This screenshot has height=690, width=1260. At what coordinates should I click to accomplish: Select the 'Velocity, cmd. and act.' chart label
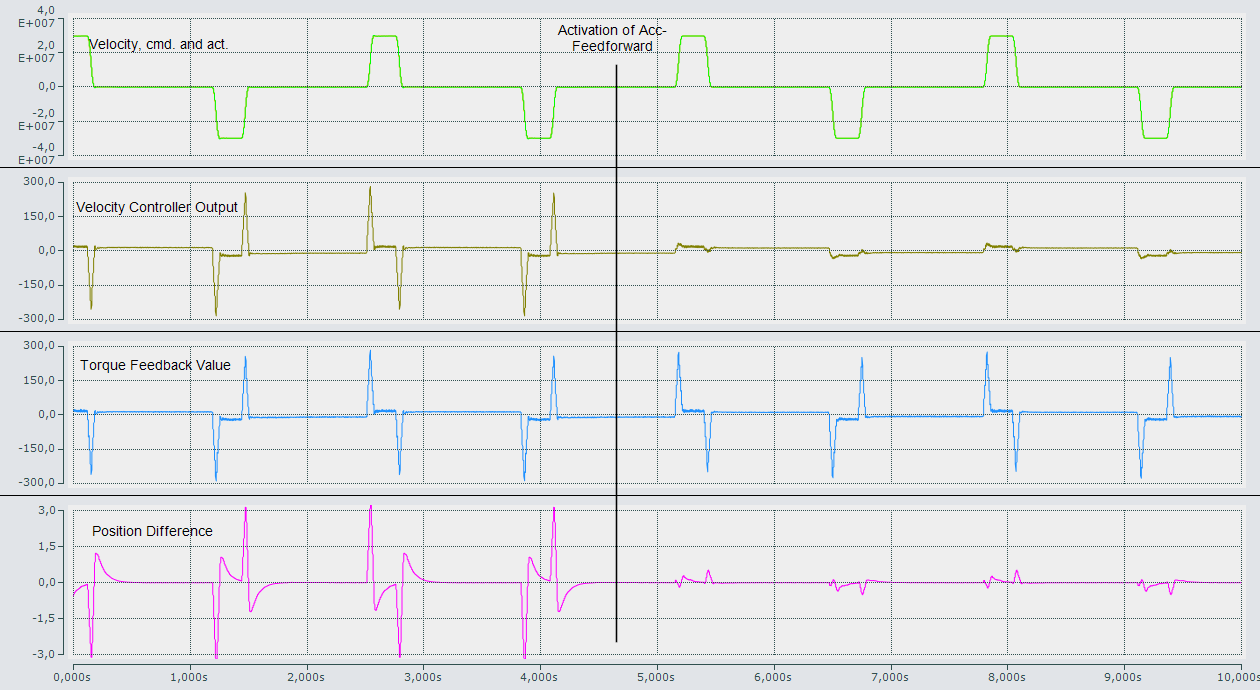159,44
